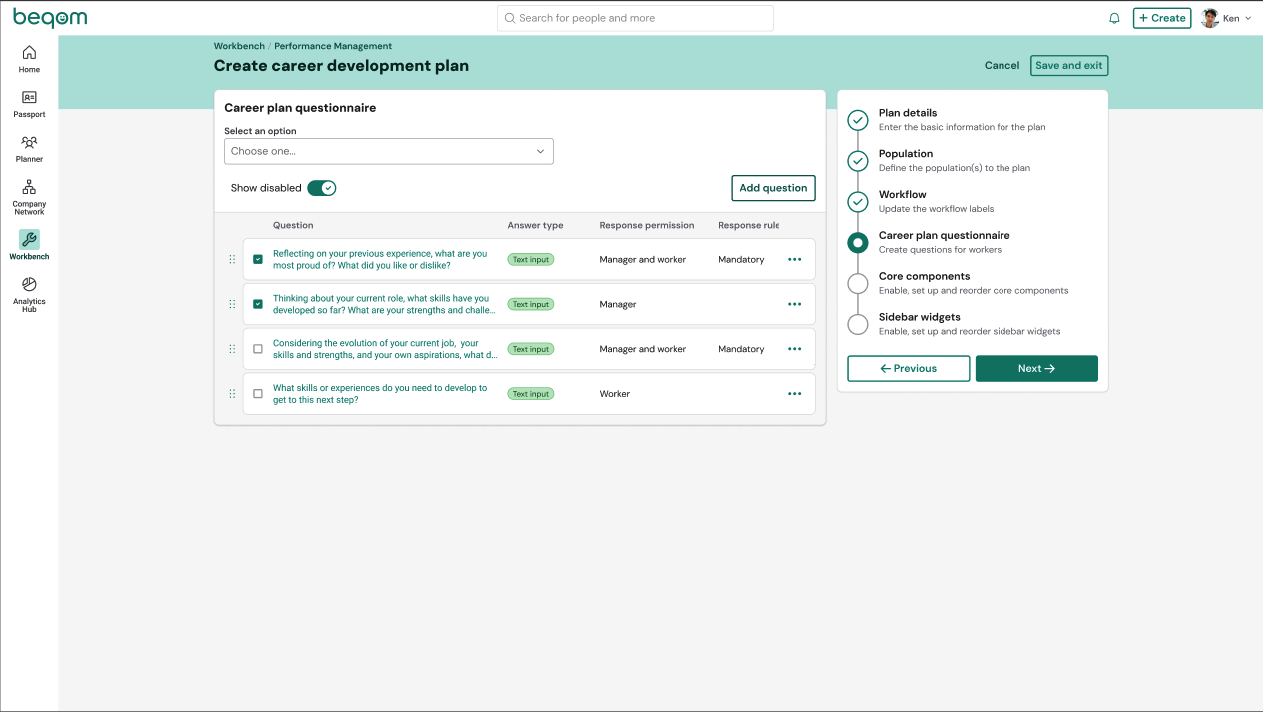Viewport: 1263px width, 712px height.
Task: Click the Performance Management breadcrumb link
Action: click(x=333, y=46)
